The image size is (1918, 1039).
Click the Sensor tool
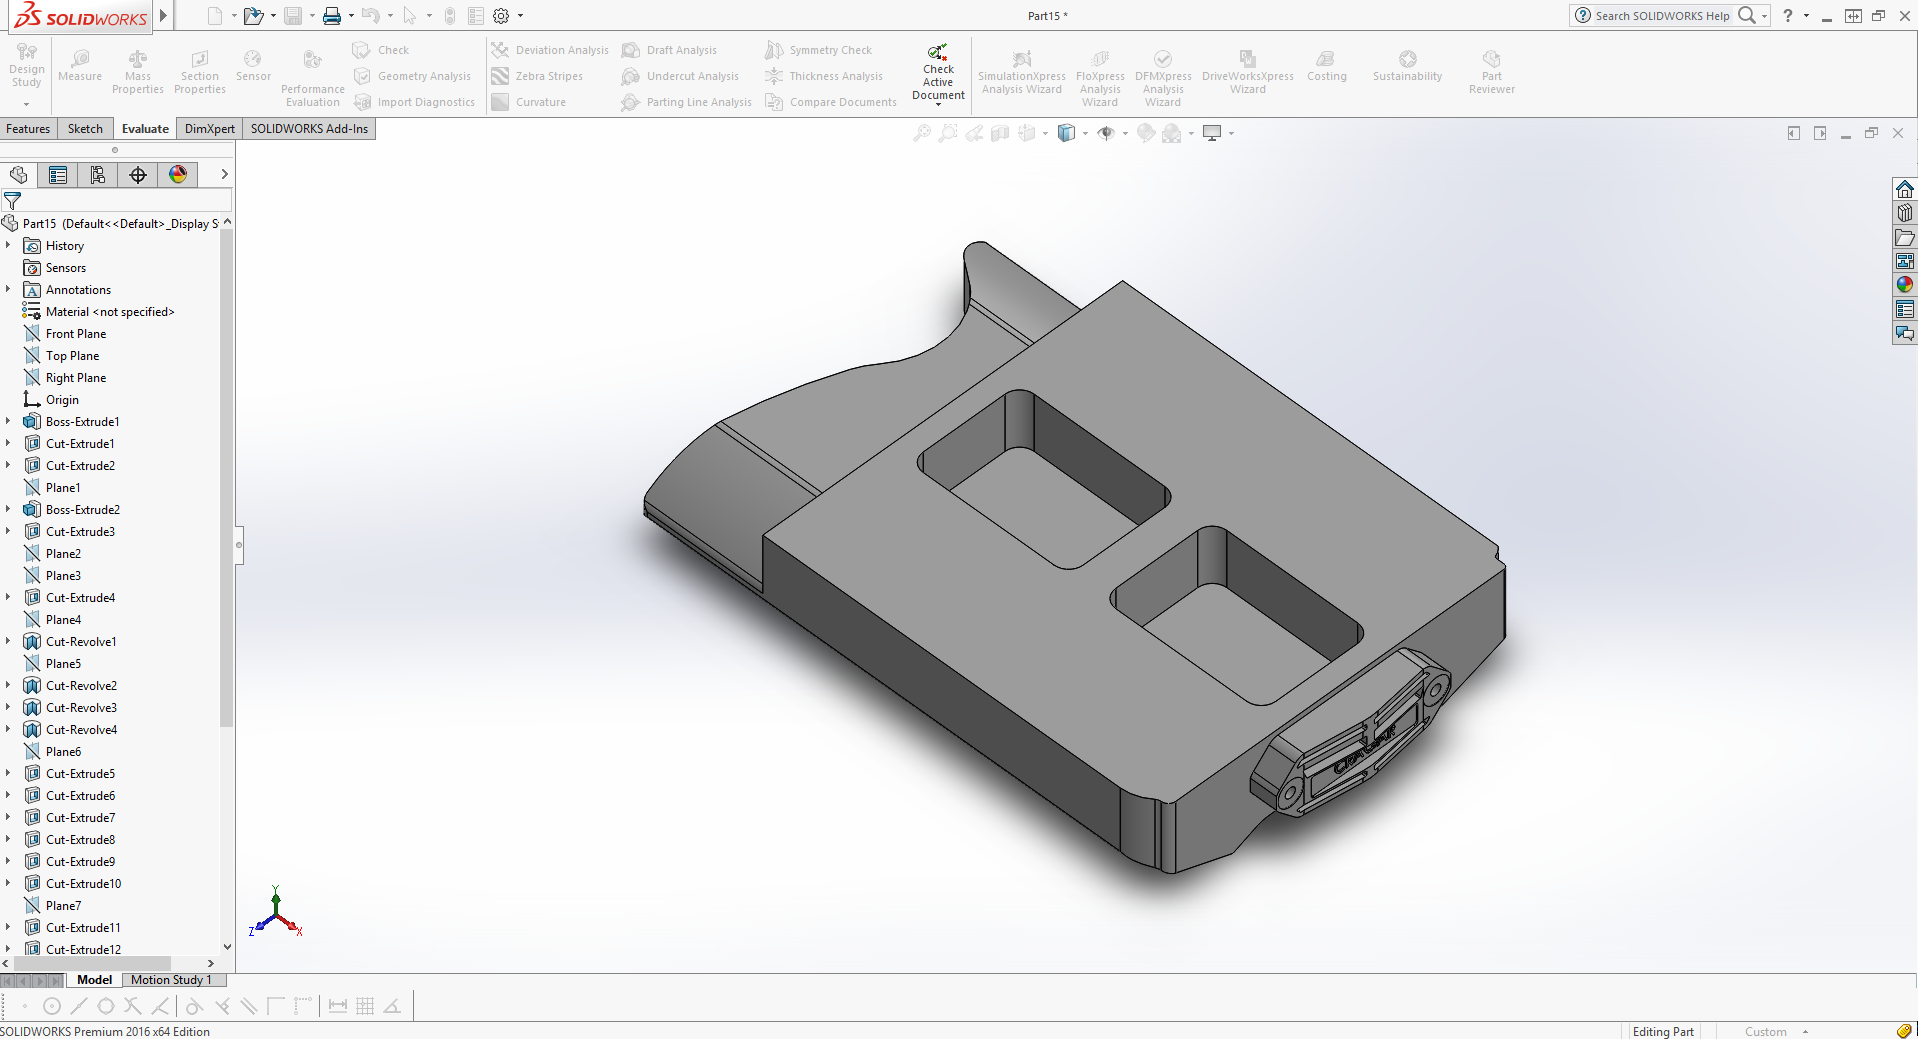click(x=253, y=66)
